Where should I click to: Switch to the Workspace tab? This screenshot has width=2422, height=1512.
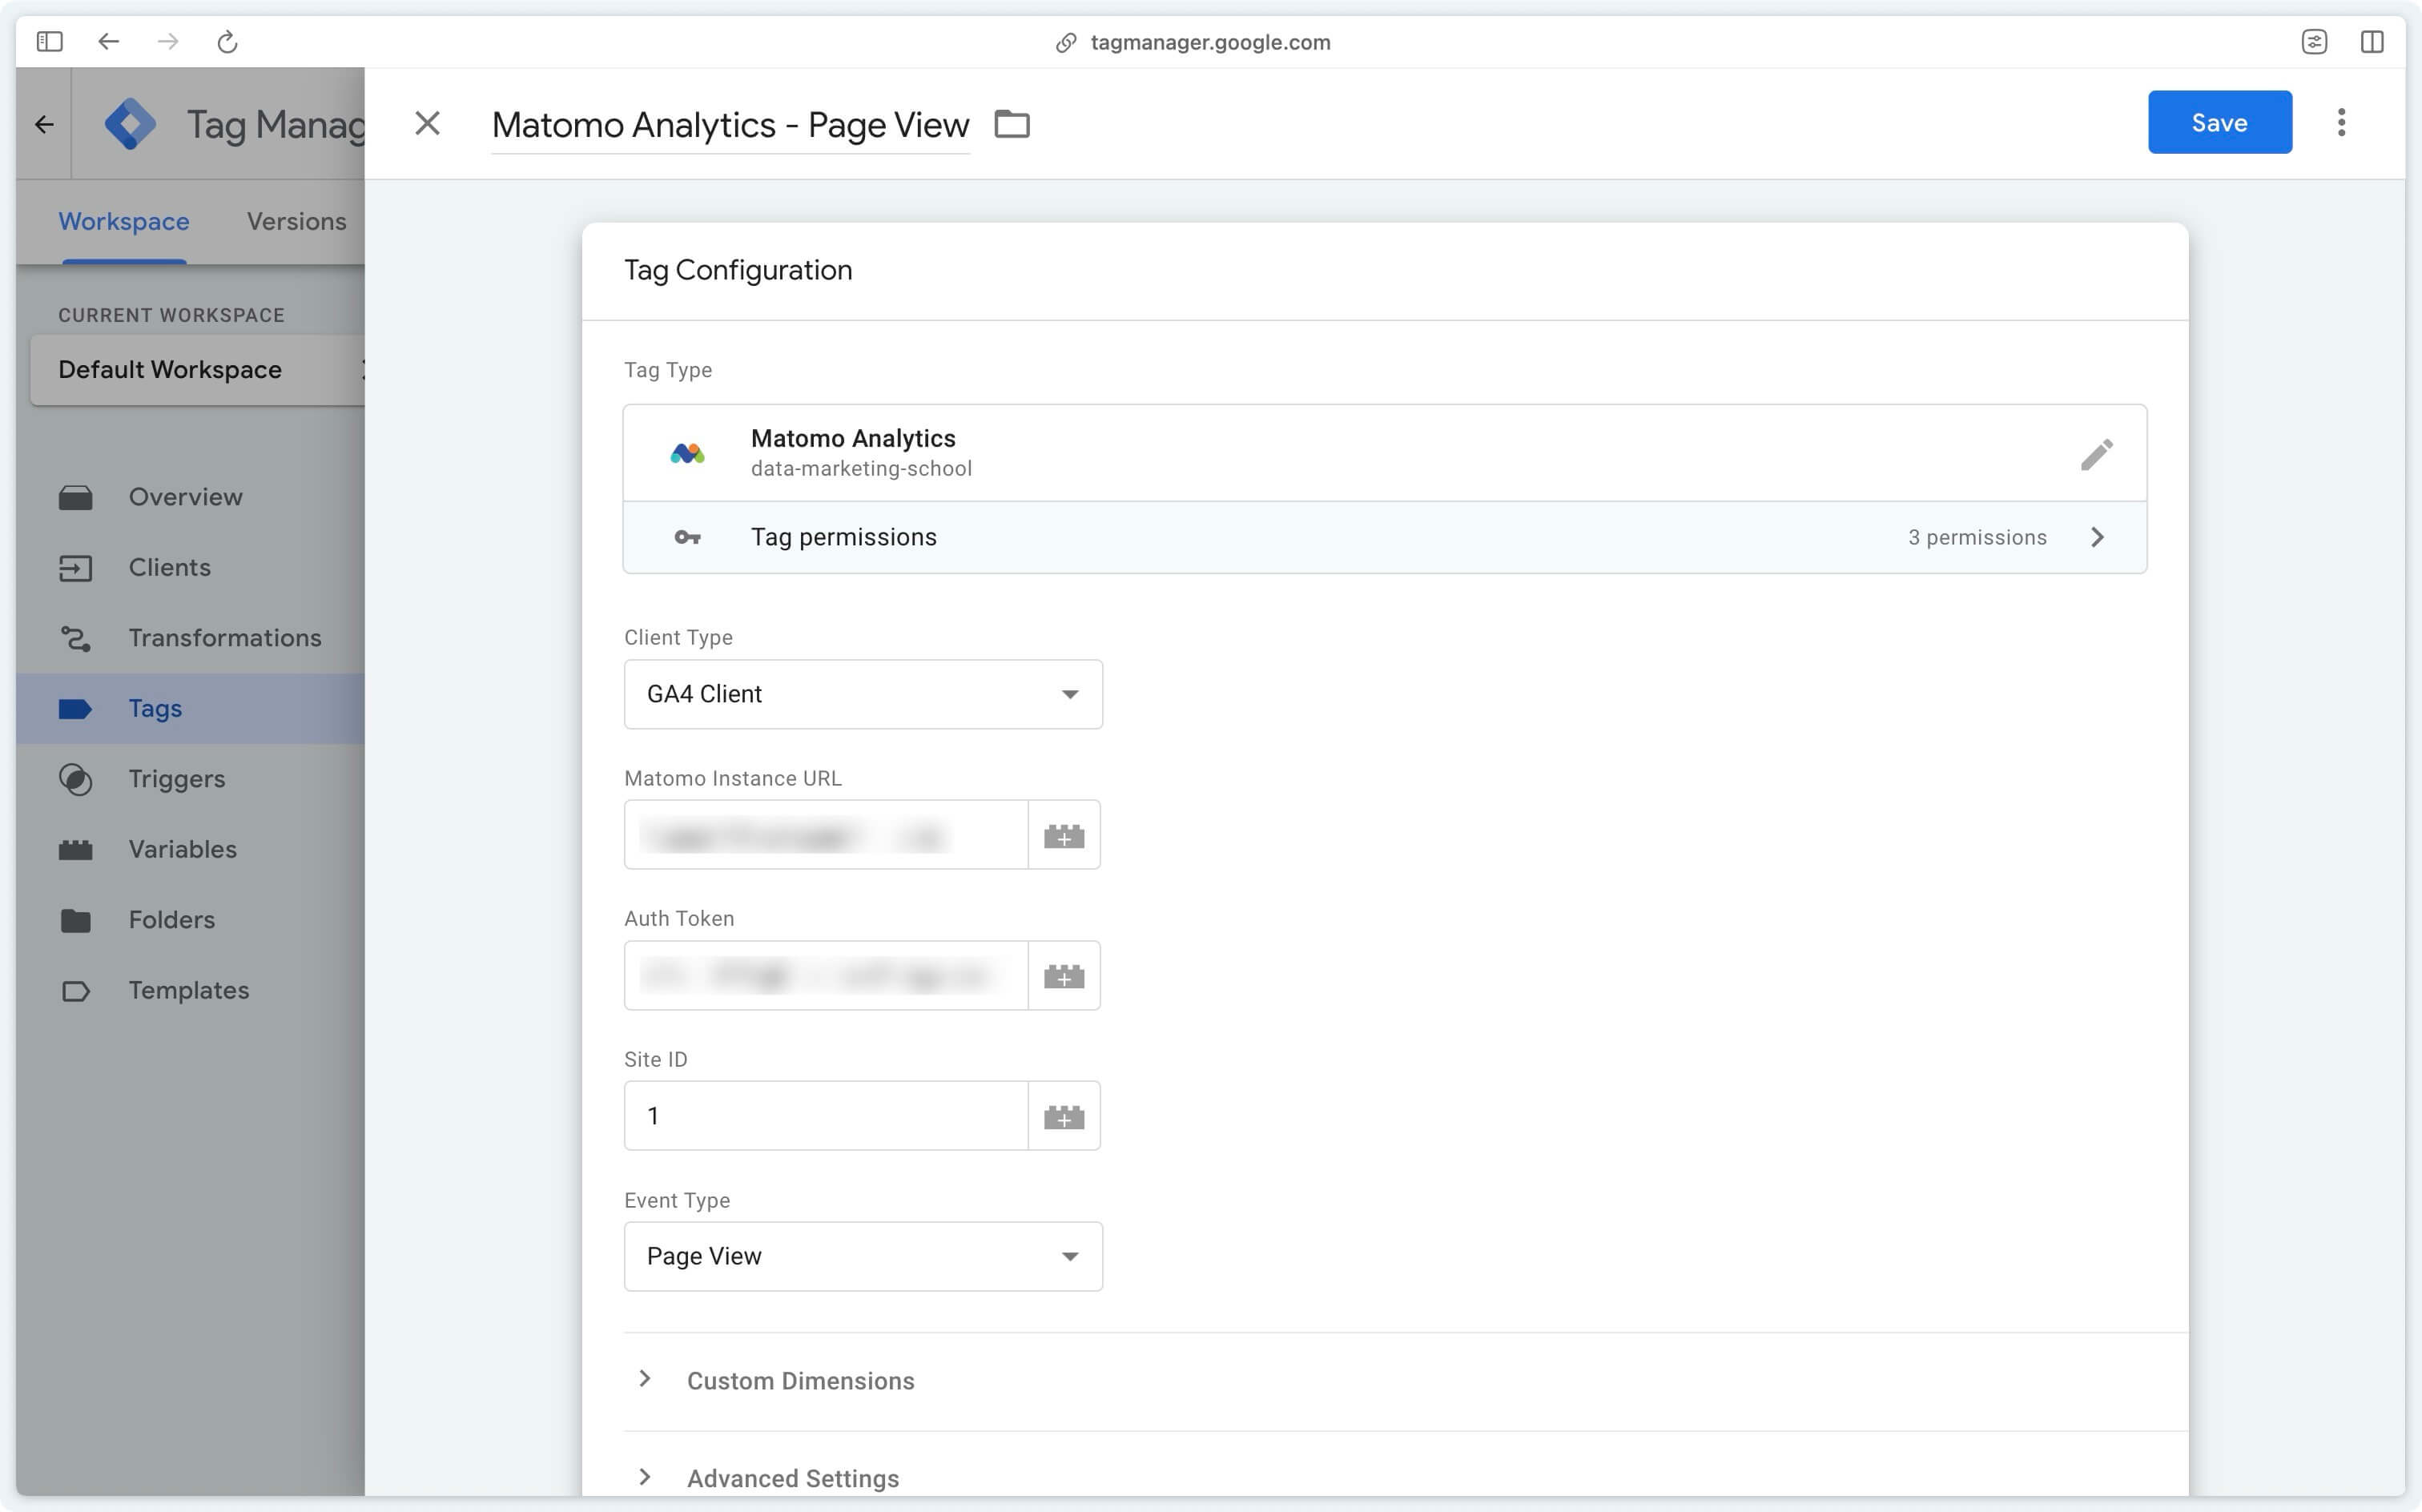[123, 221]
